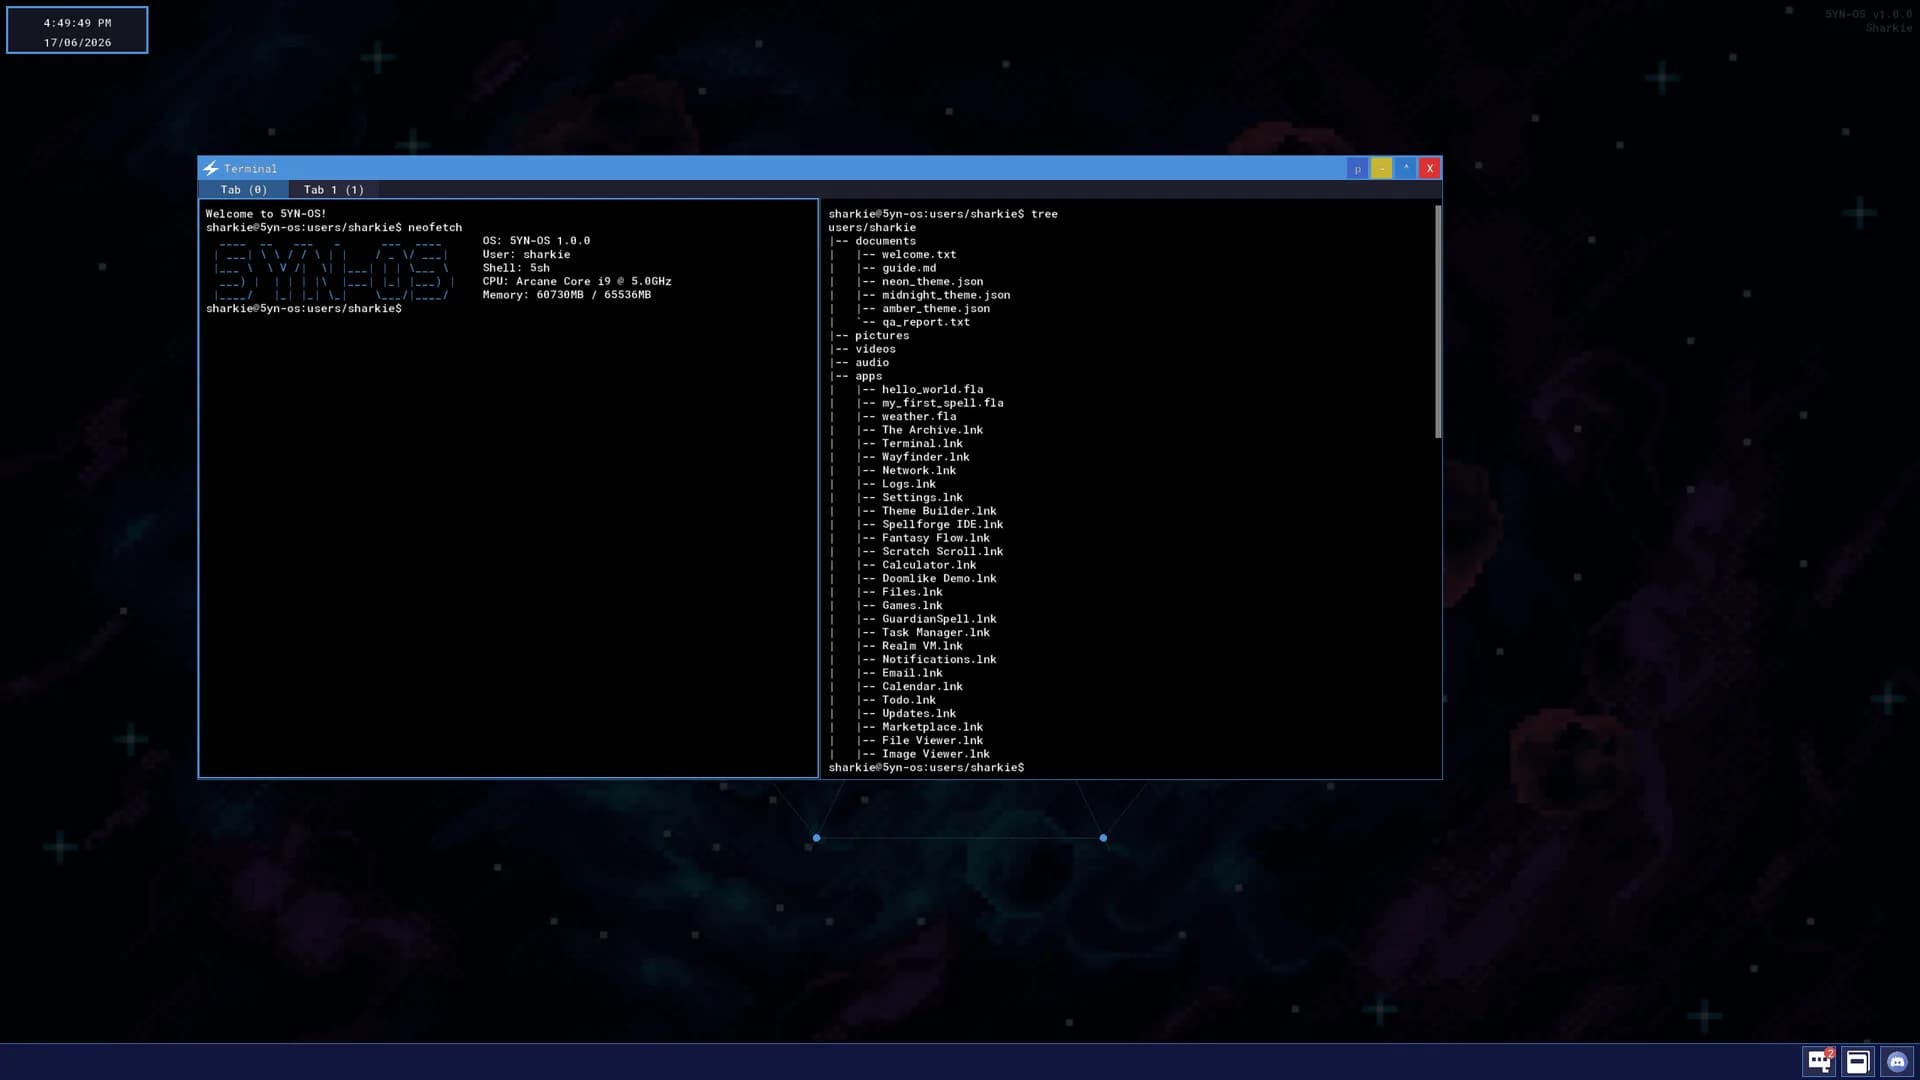
Task: Click the right terminal pane scrollbar
Action: (x=1438, y=320)
